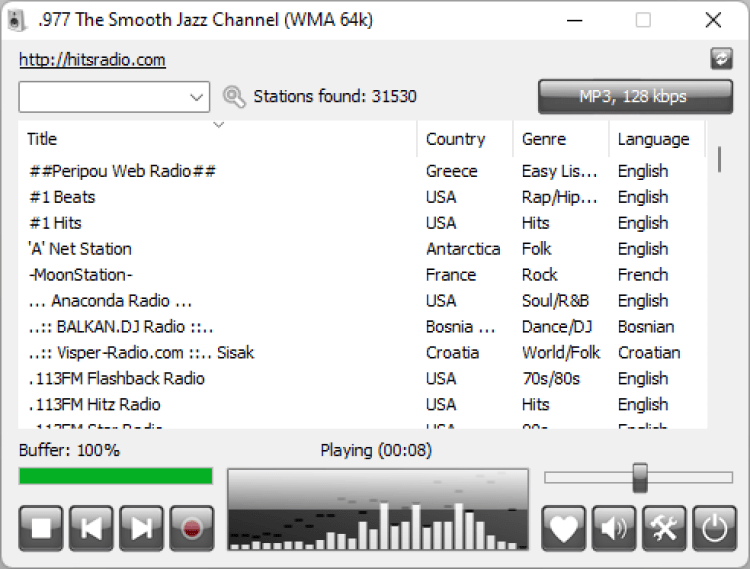The width and height of the screenshot is (750, 569).
Task: Mute sound with the speaker icon
Action: (614, 528)
